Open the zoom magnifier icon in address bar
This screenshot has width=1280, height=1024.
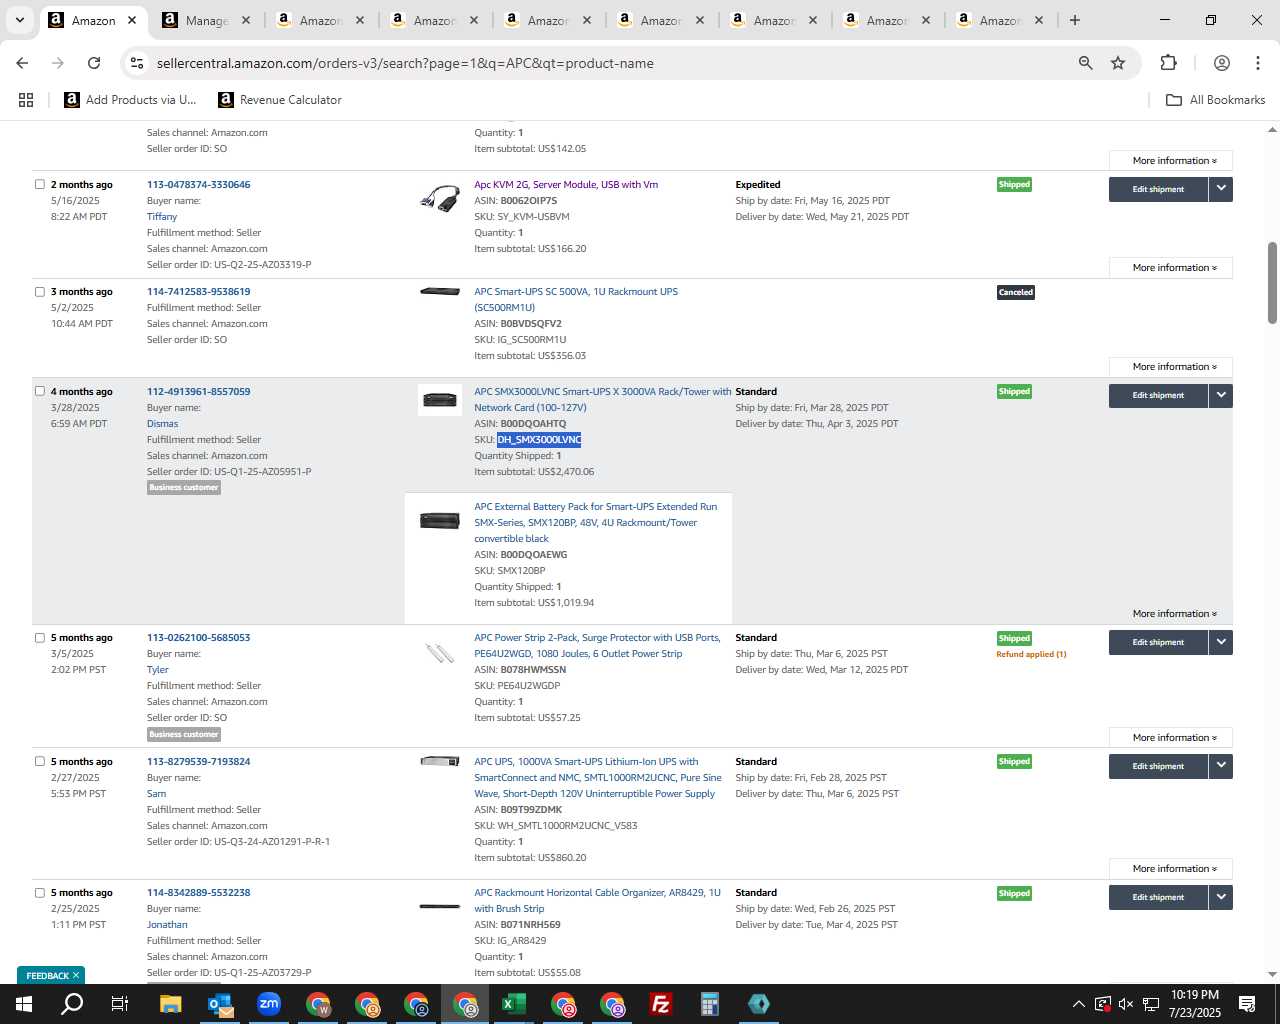1085,63
